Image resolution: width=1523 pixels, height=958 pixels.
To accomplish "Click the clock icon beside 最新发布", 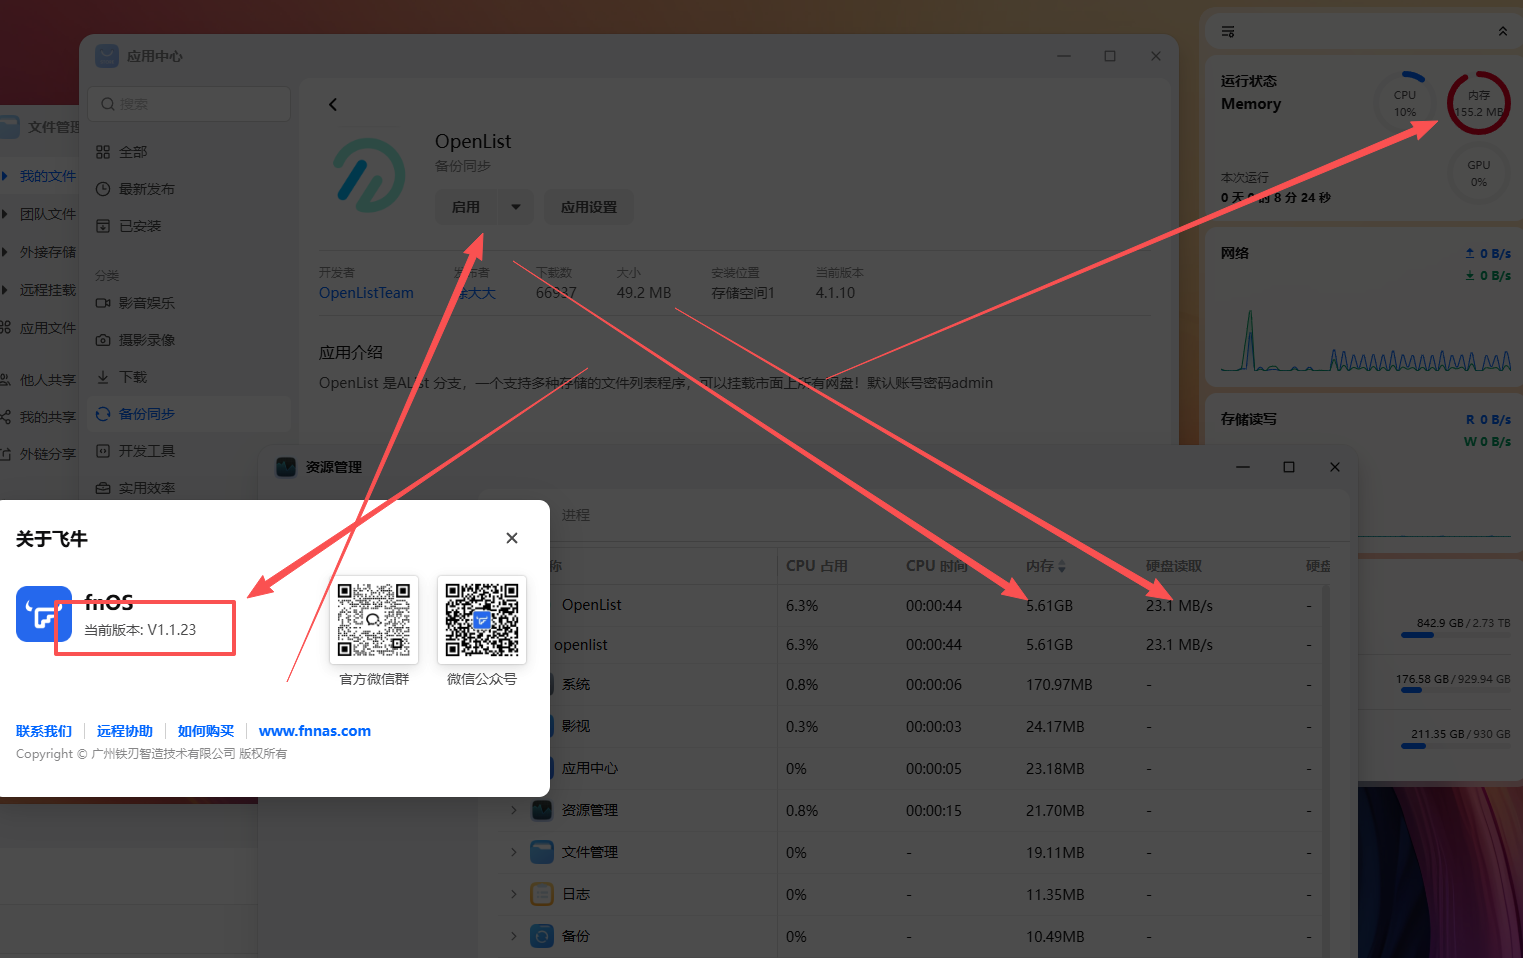I will (x=103, y=189).
